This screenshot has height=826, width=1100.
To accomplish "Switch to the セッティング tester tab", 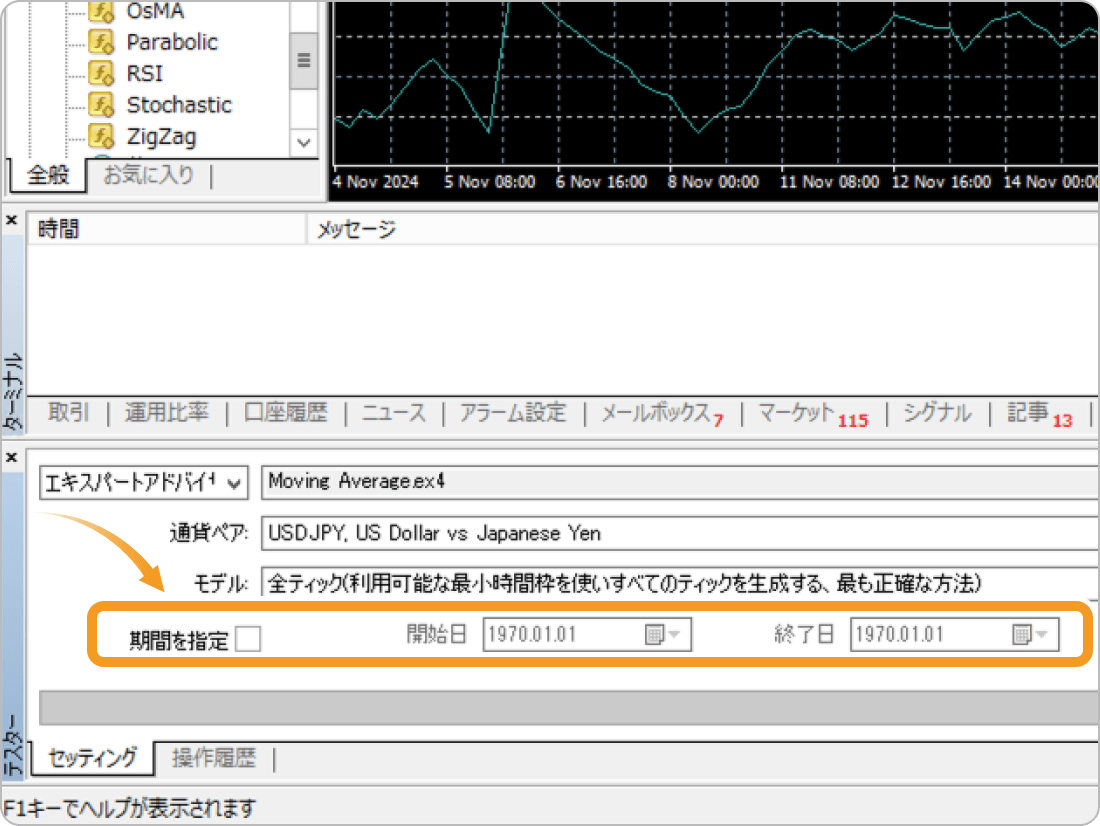I will pyautogui.click(x=92, y=758).
